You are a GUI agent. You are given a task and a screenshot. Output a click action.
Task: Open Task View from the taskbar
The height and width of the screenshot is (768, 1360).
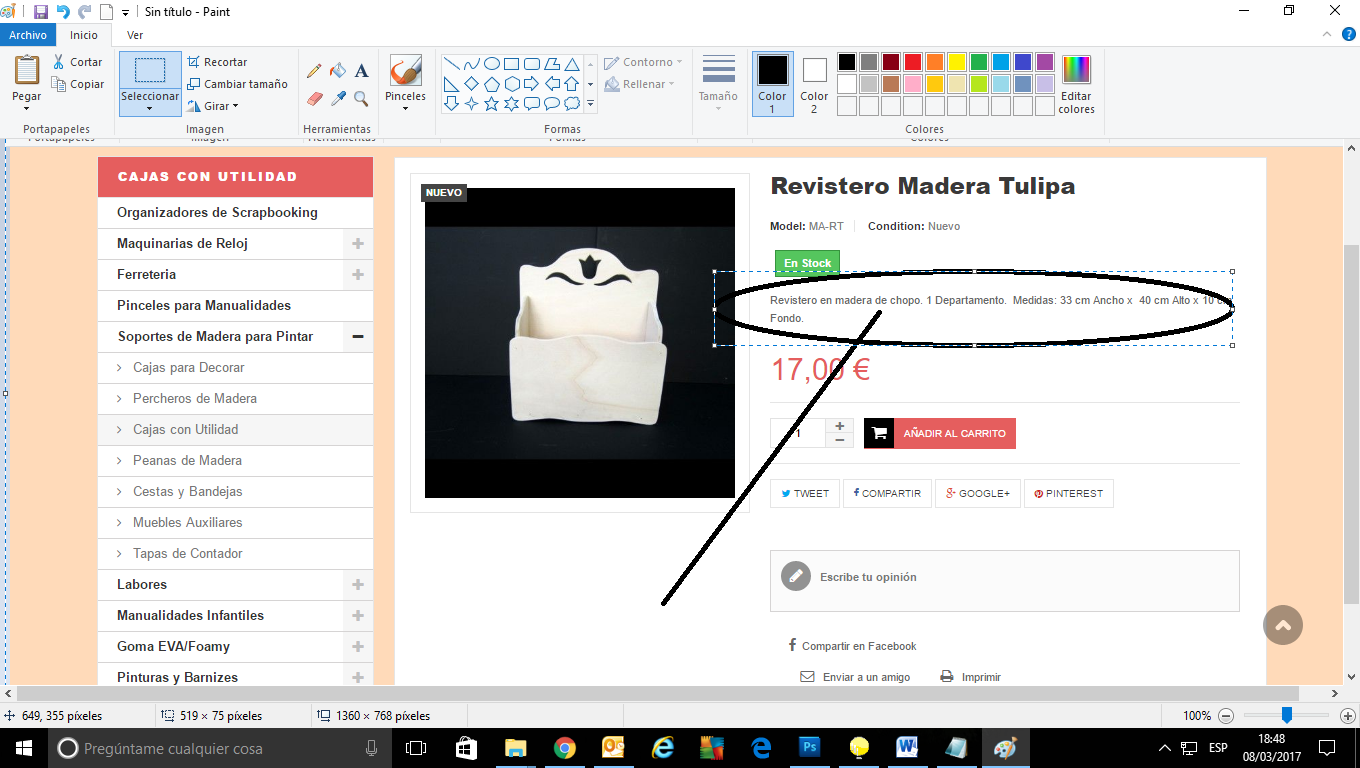pos(416,748)
